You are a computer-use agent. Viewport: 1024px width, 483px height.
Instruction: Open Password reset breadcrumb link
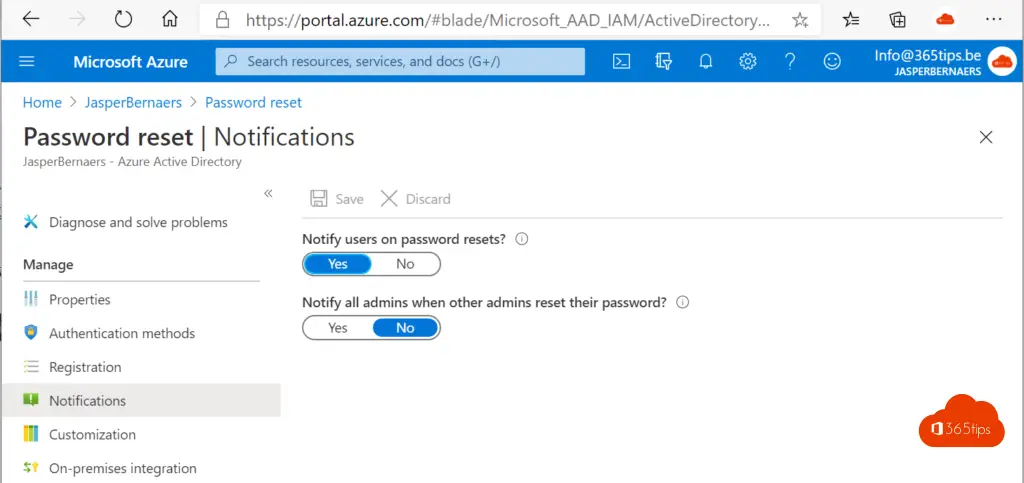(x=253, y=102)
